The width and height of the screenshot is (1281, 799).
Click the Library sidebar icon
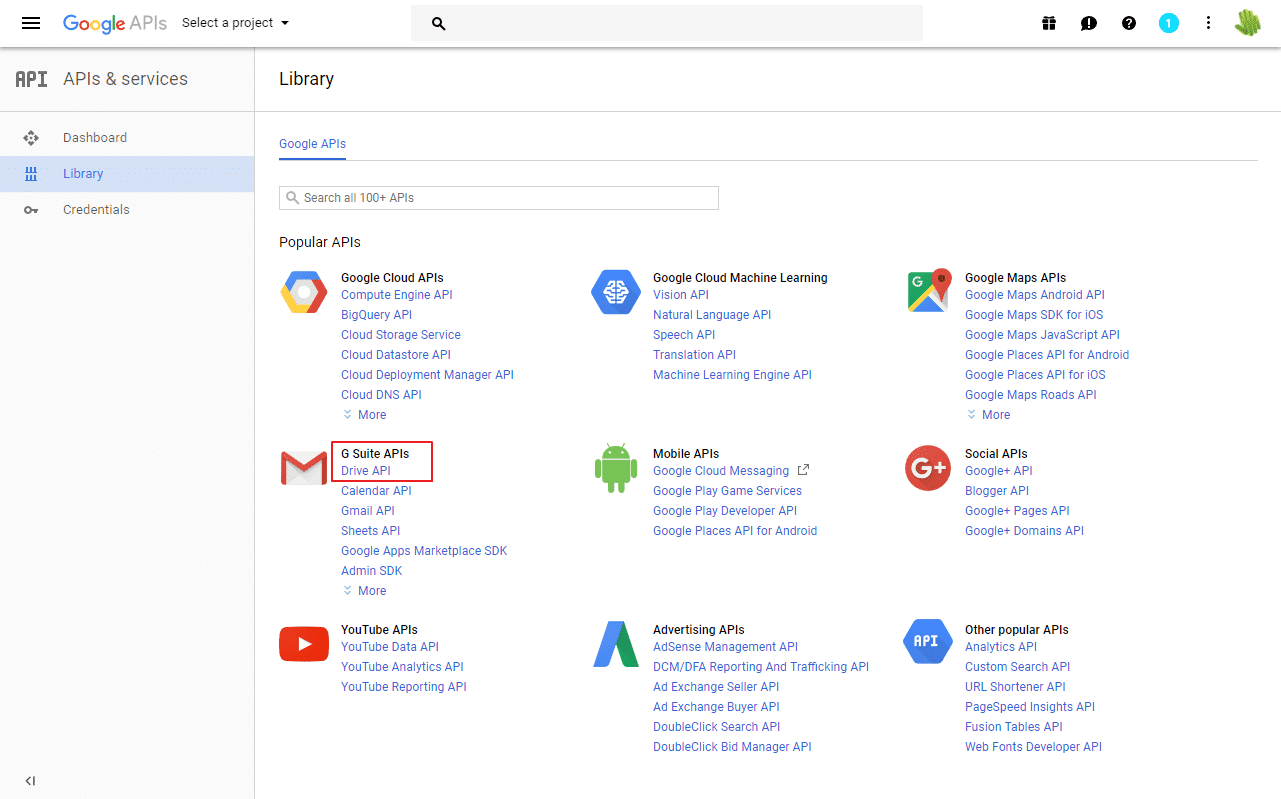tap(31, 174)
